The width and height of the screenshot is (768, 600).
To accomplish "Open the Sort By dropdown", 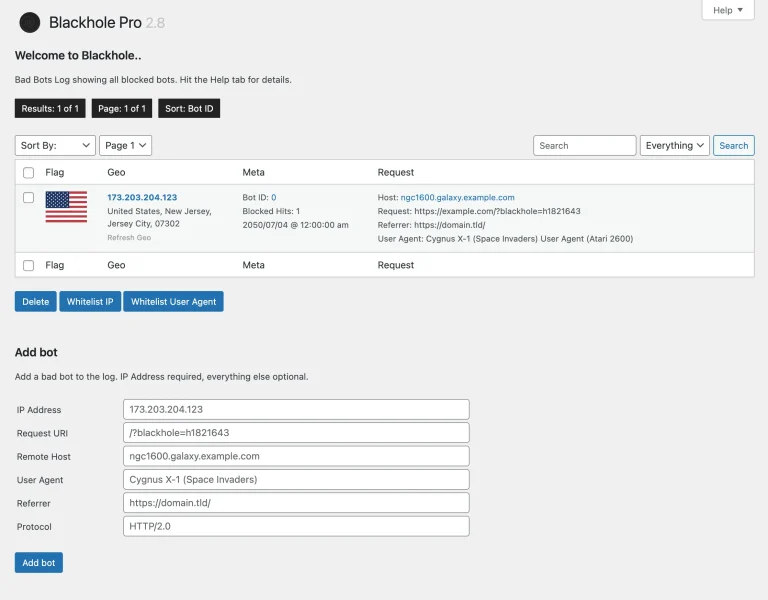I will 55,145.
